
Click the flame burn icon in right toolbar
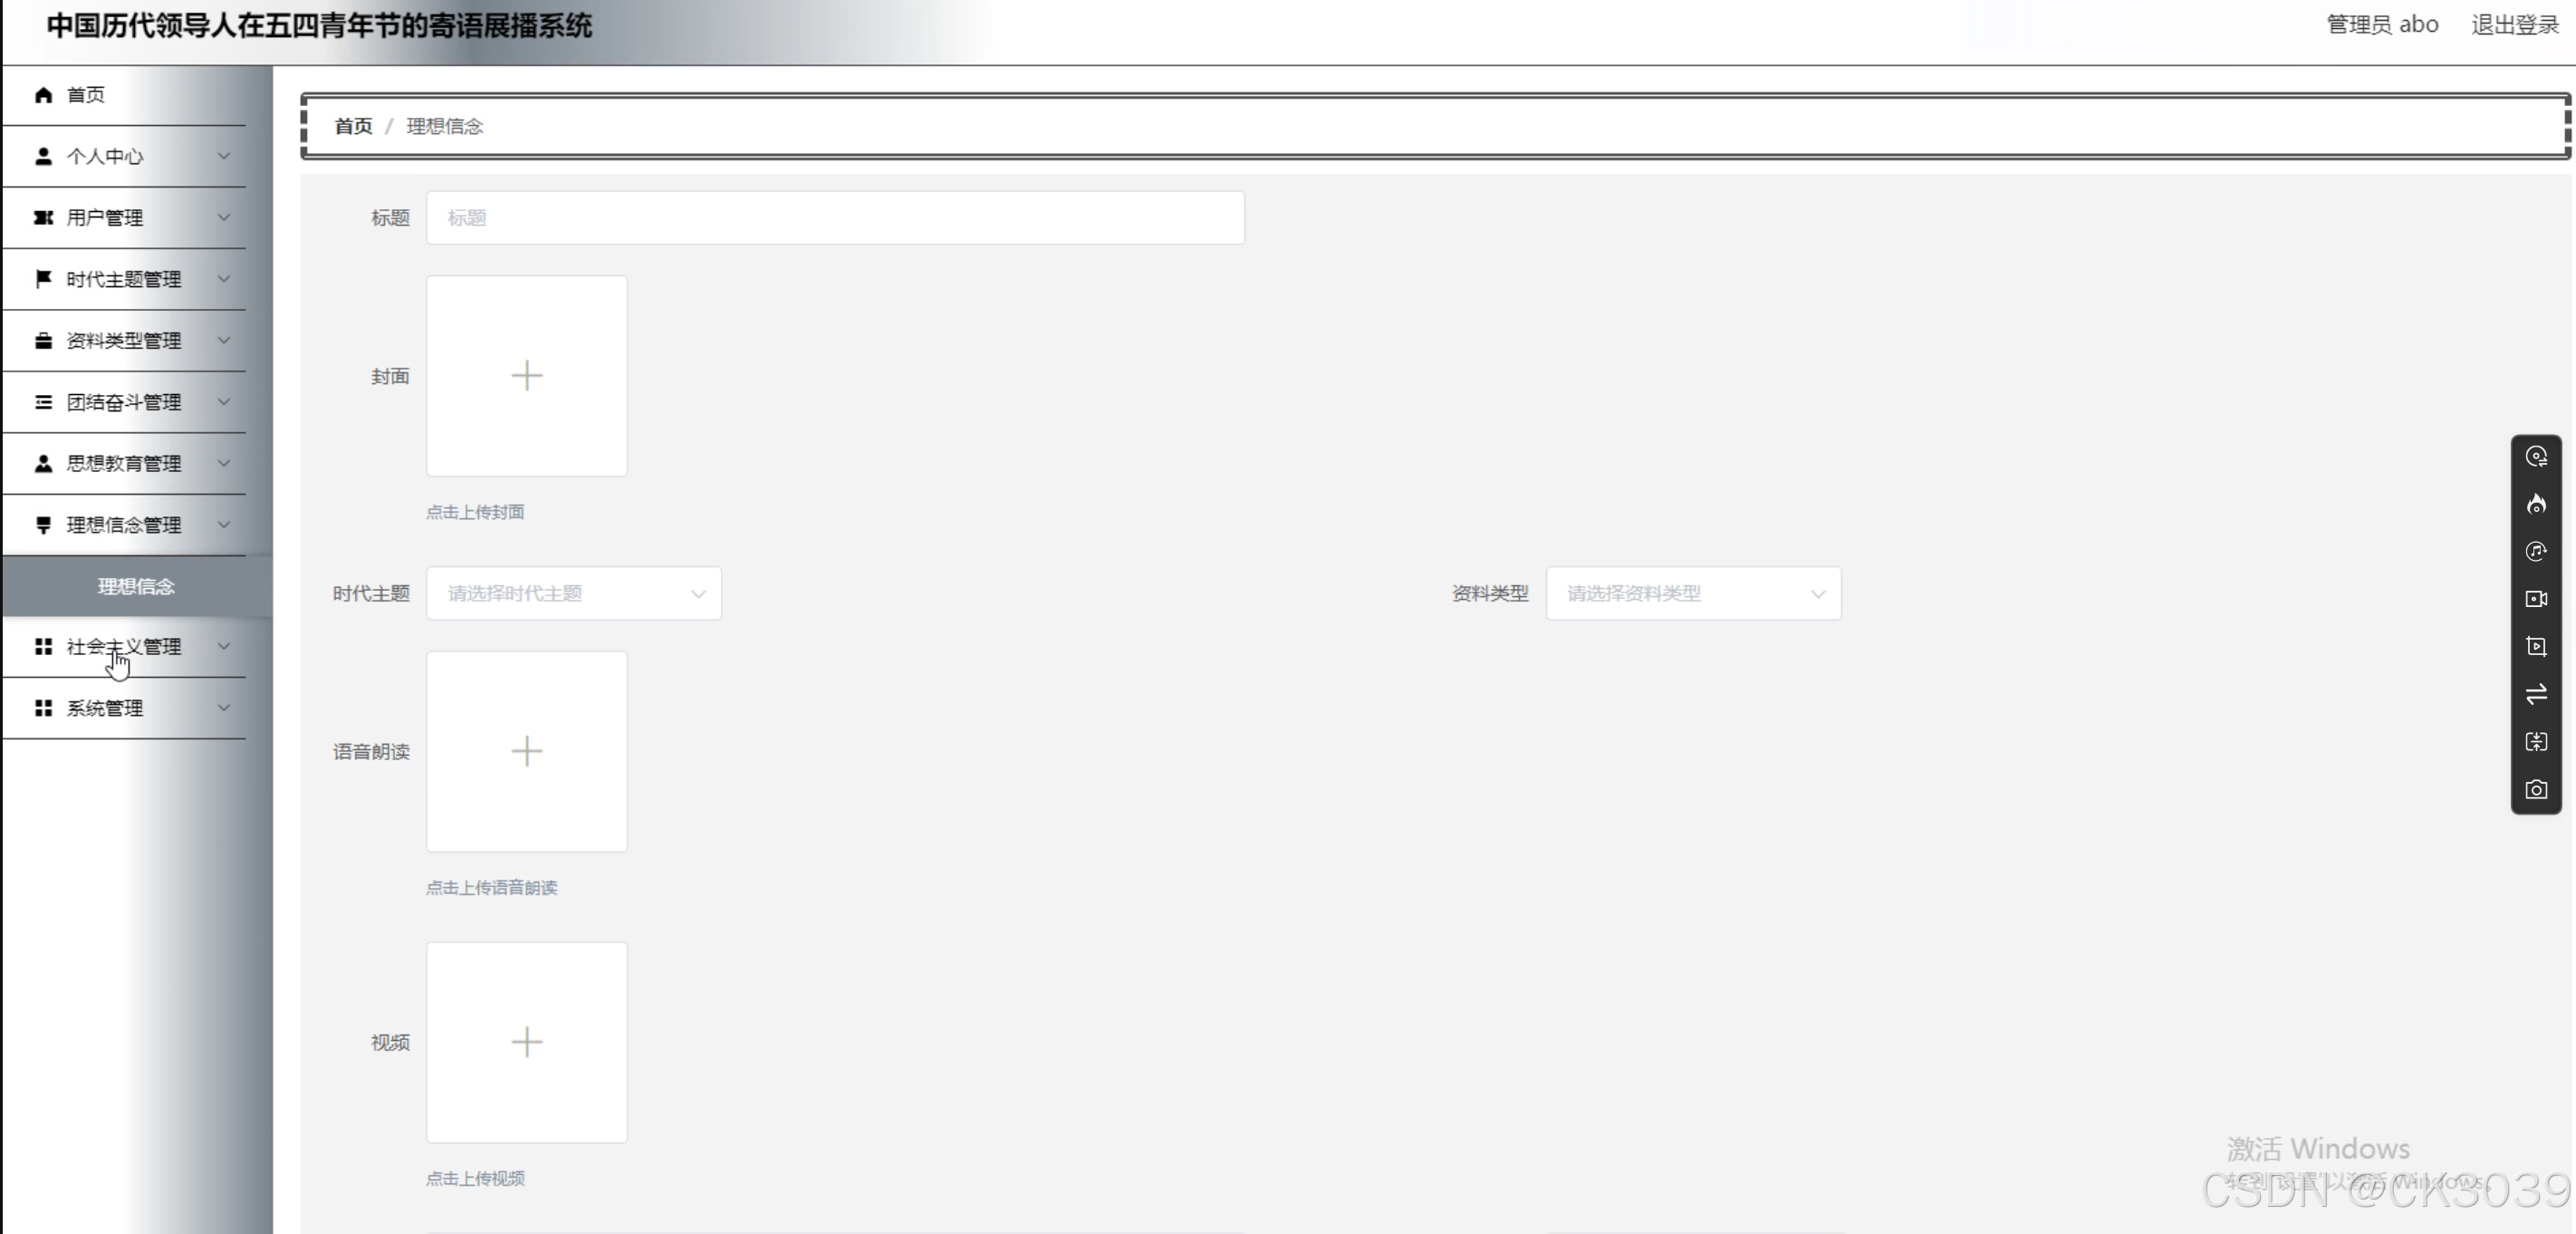pos(2536,504)
